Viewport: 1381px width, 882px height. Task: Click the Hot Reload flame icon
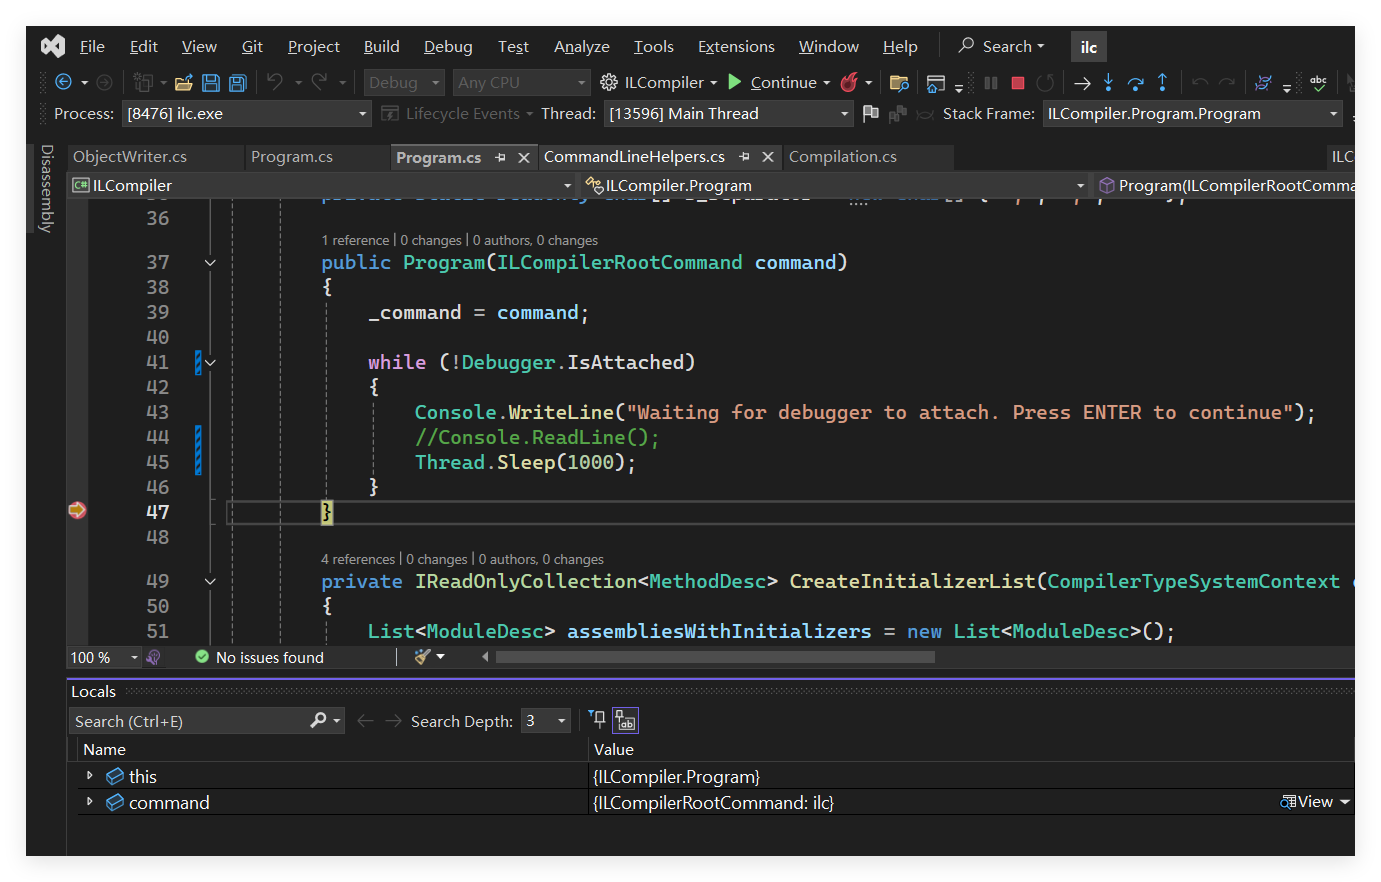(x=849, y=82)
